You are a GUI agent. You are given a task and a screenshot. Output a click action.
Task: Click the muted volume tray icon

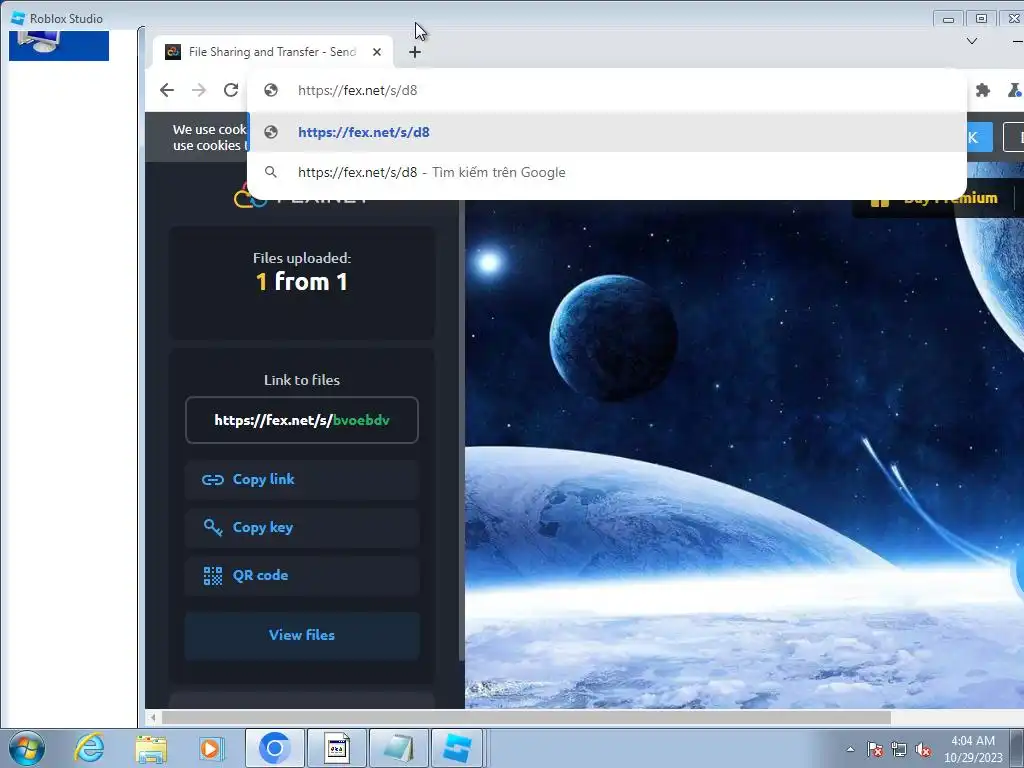coord(923,749)
